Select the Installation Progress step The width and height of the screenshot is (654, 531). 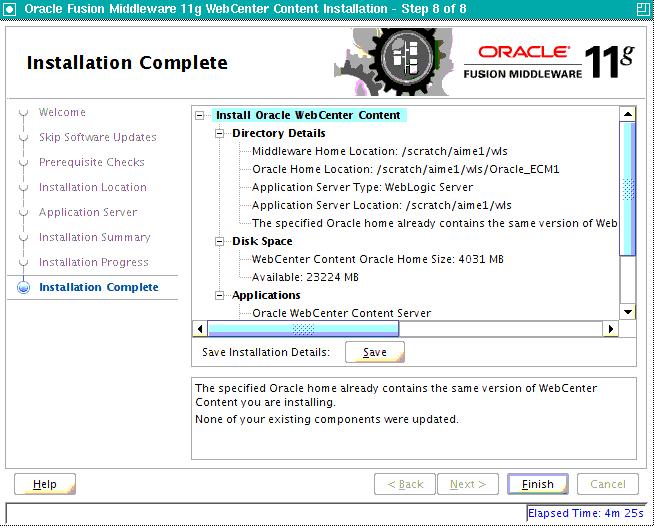tap(94, 262)
